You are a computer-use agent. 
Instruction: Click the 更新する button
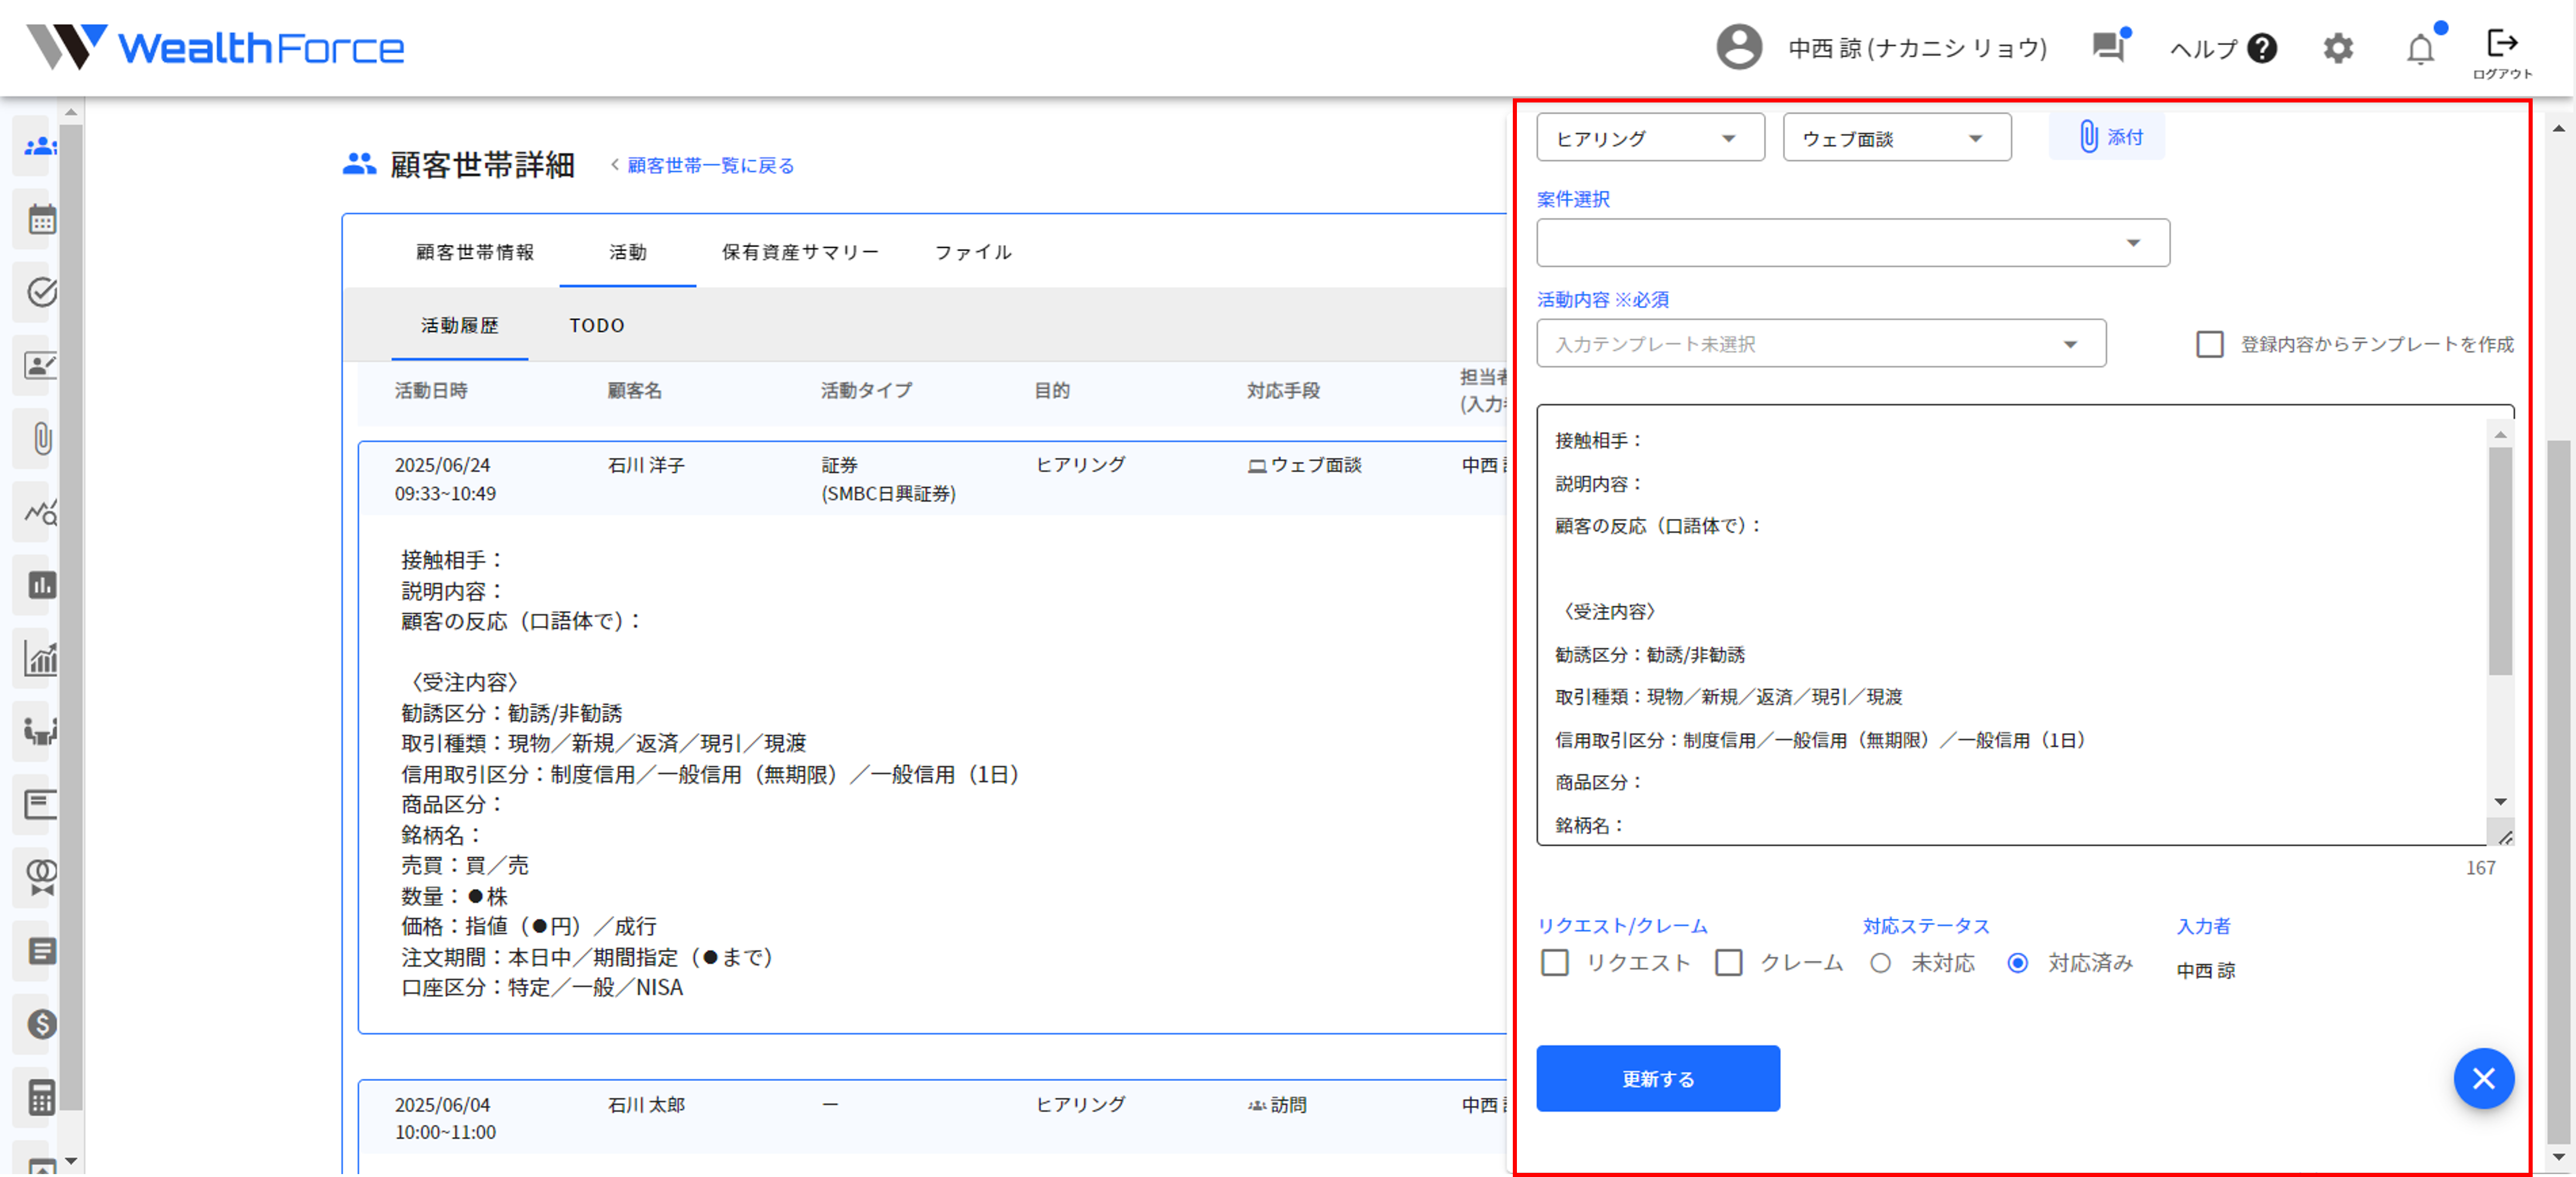coord(1658,1078)
